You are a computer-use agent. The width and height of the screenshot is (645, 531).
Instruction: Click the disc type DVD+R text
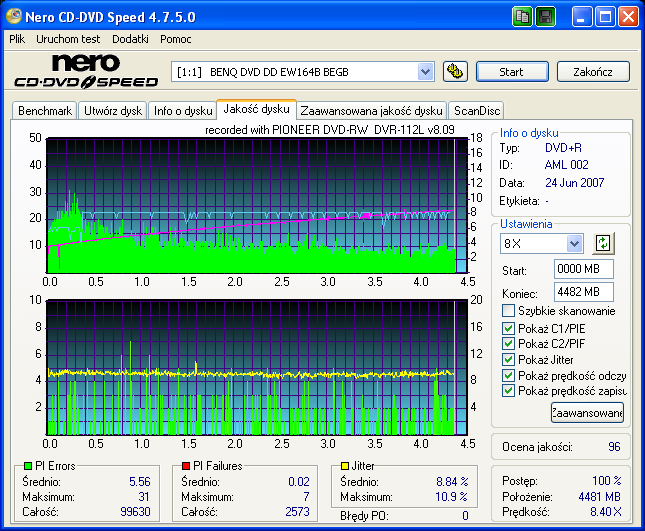563,148
